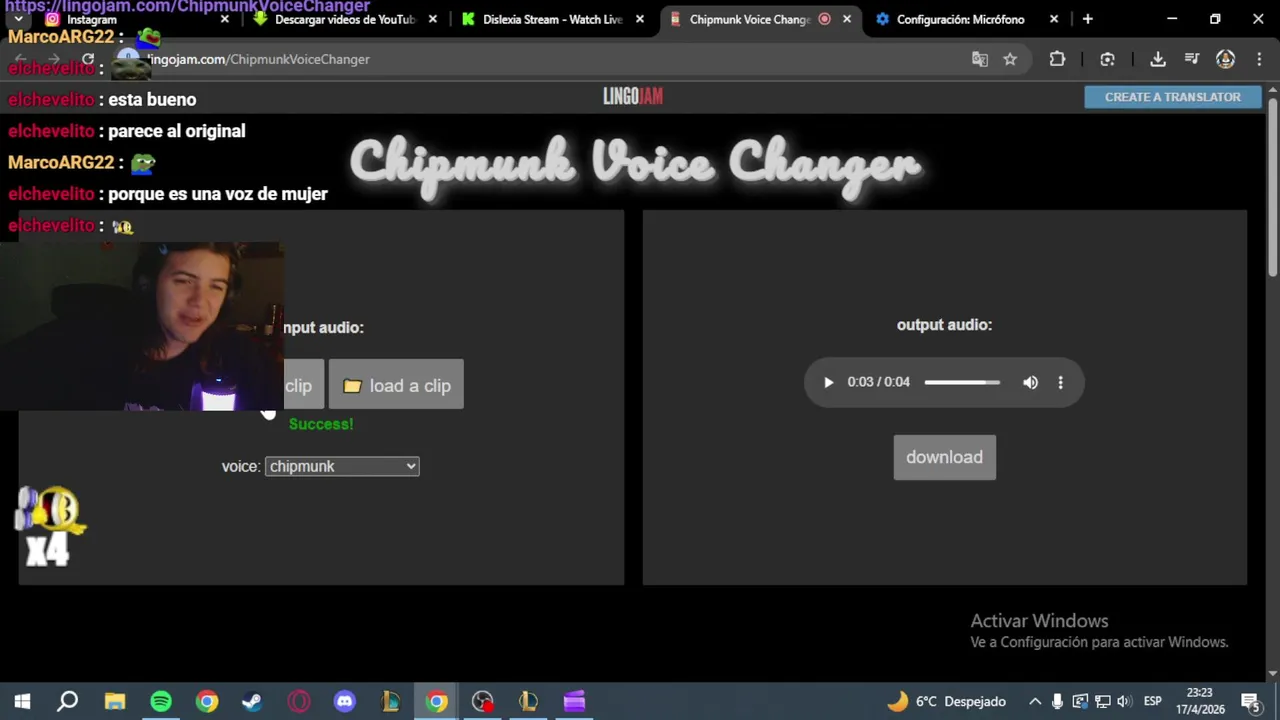Open the media controls icon in toolbar
The image size is (1280, 720).
1191,59
